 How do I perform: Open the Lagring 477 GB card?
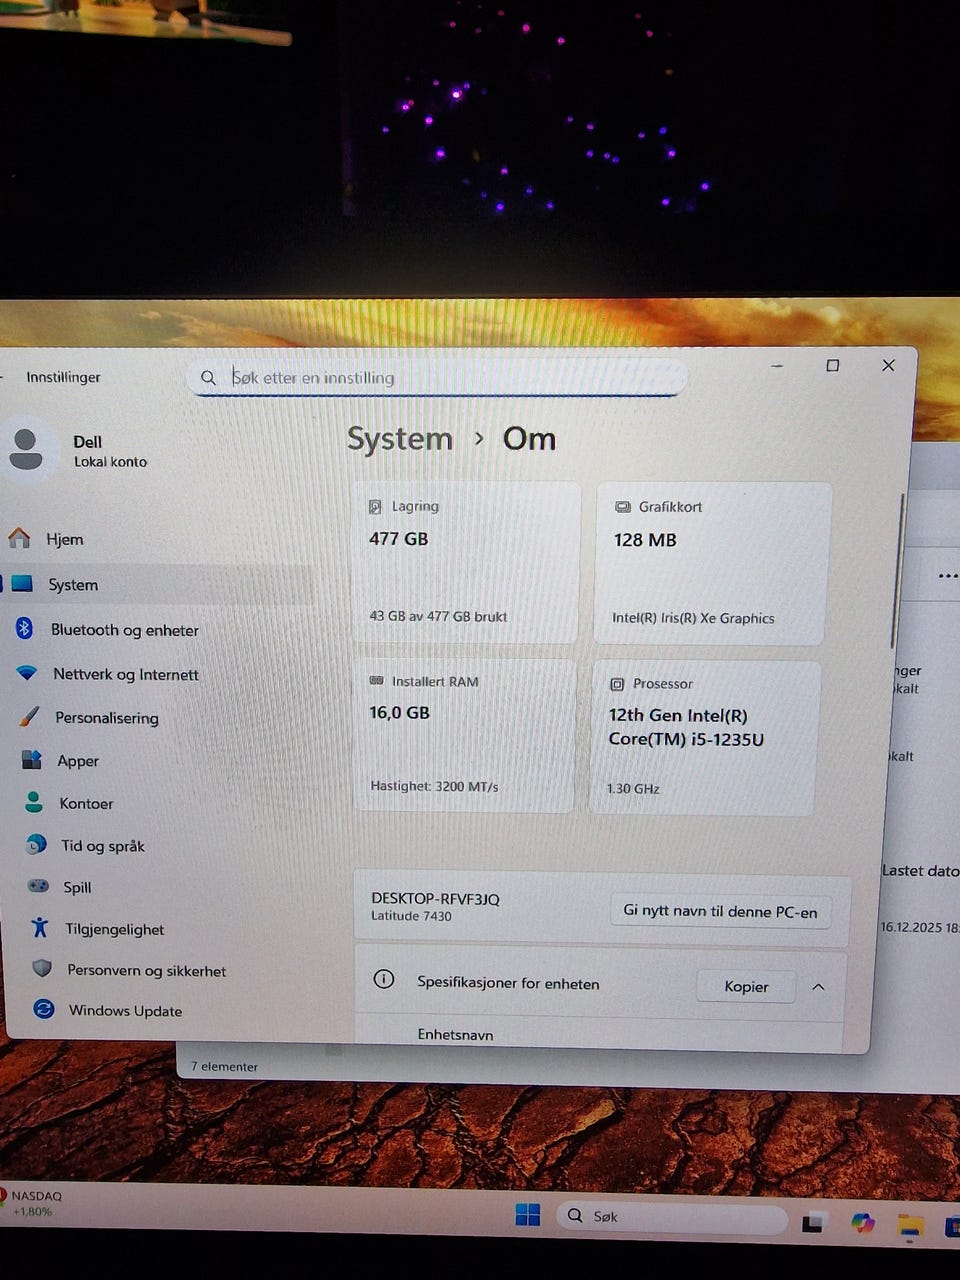pos(466,562)
